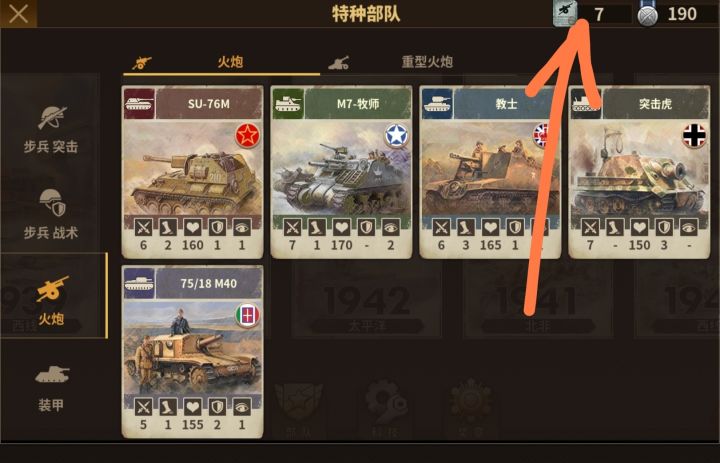Close the 特种部队 screen with X
The image size is (720, 463).
click(18, 14)
